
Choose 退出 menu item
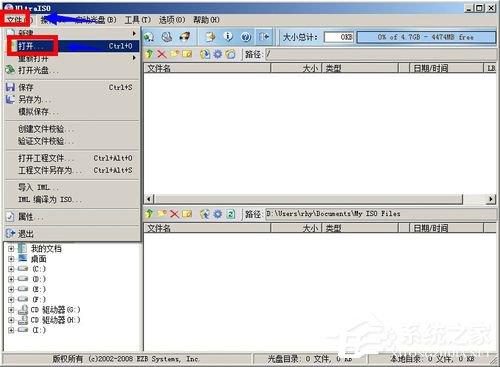72,234
